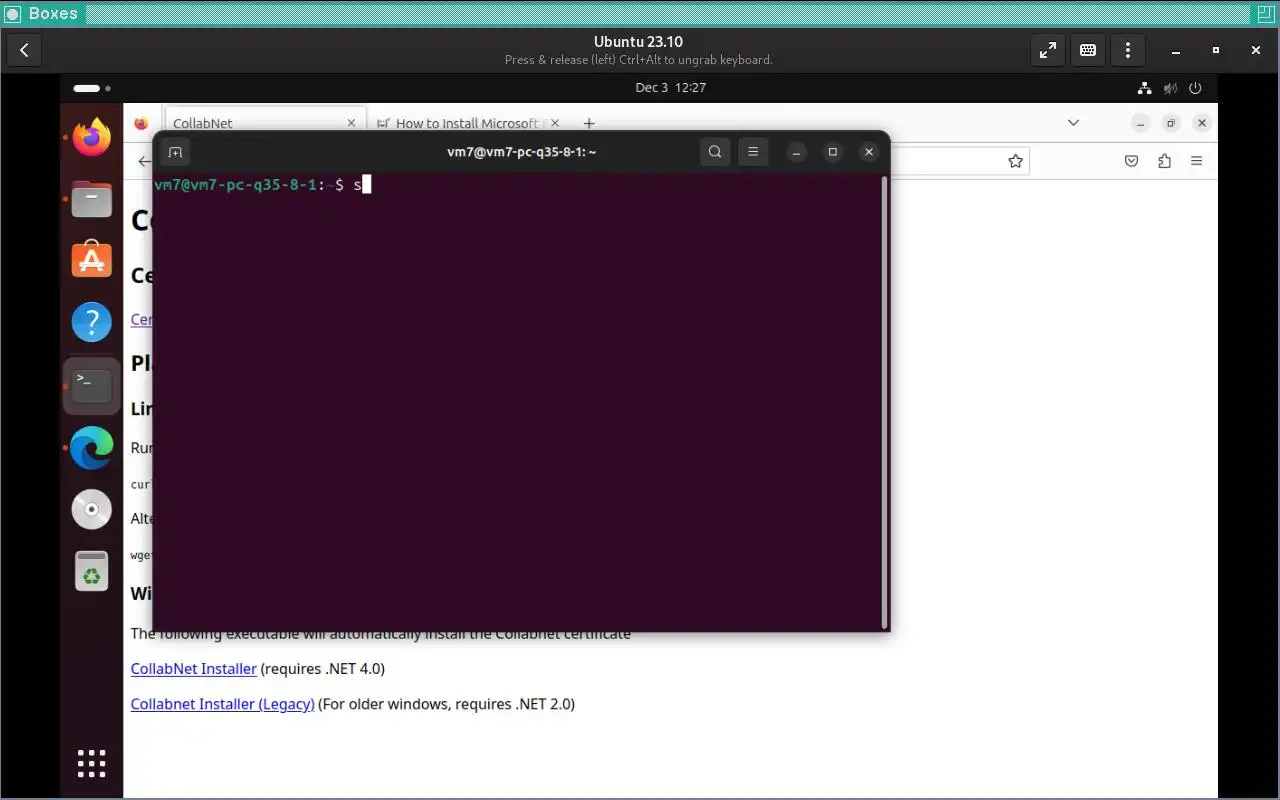
Task: Expand Firefox list all tabs dropdown
Action: [x=1073, y=123]
